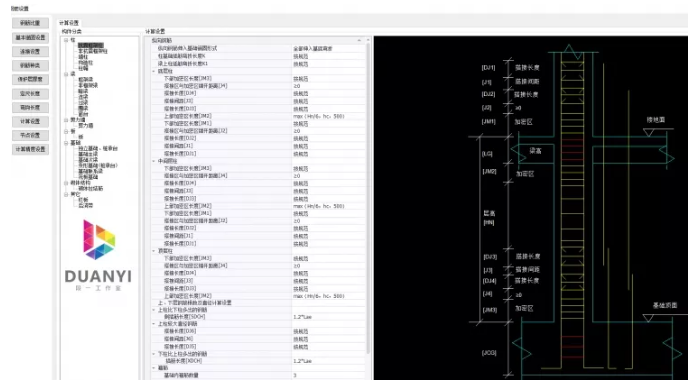Viewport: 699px width, 390px height.
Task: Select 筏板基础 in the tree
Action: pyautogui.click(x=88, y=177)
